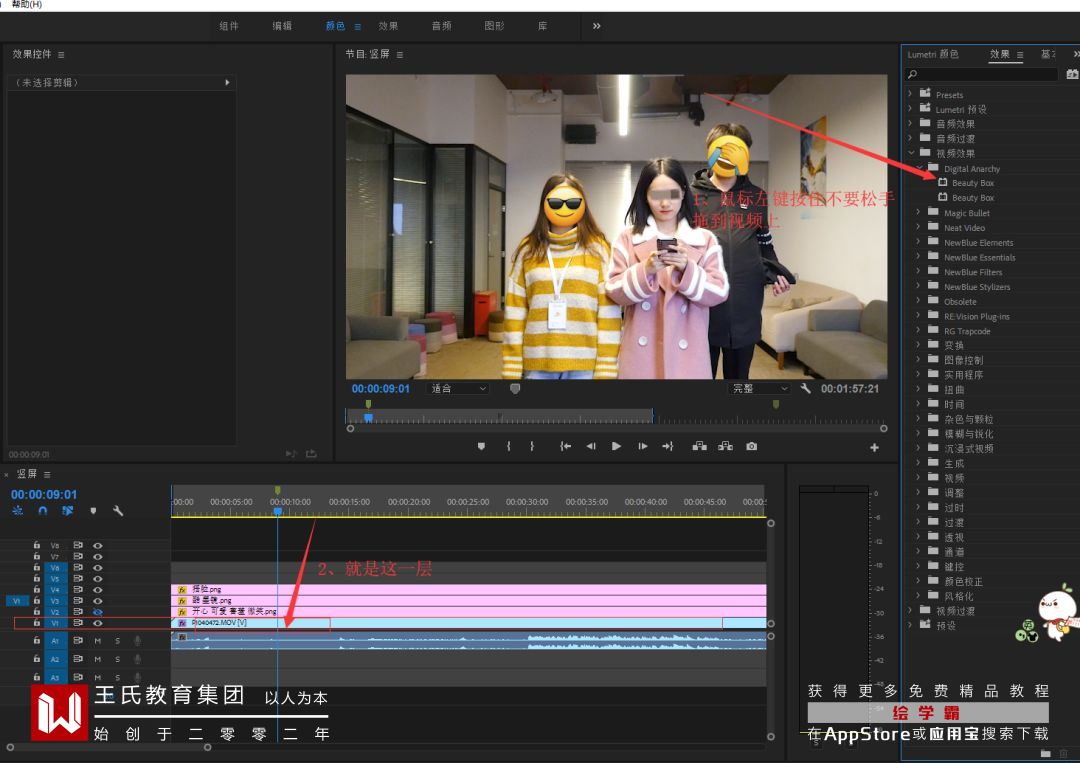
Task: Expand the Presets folder
Action: tap(910, 93)
